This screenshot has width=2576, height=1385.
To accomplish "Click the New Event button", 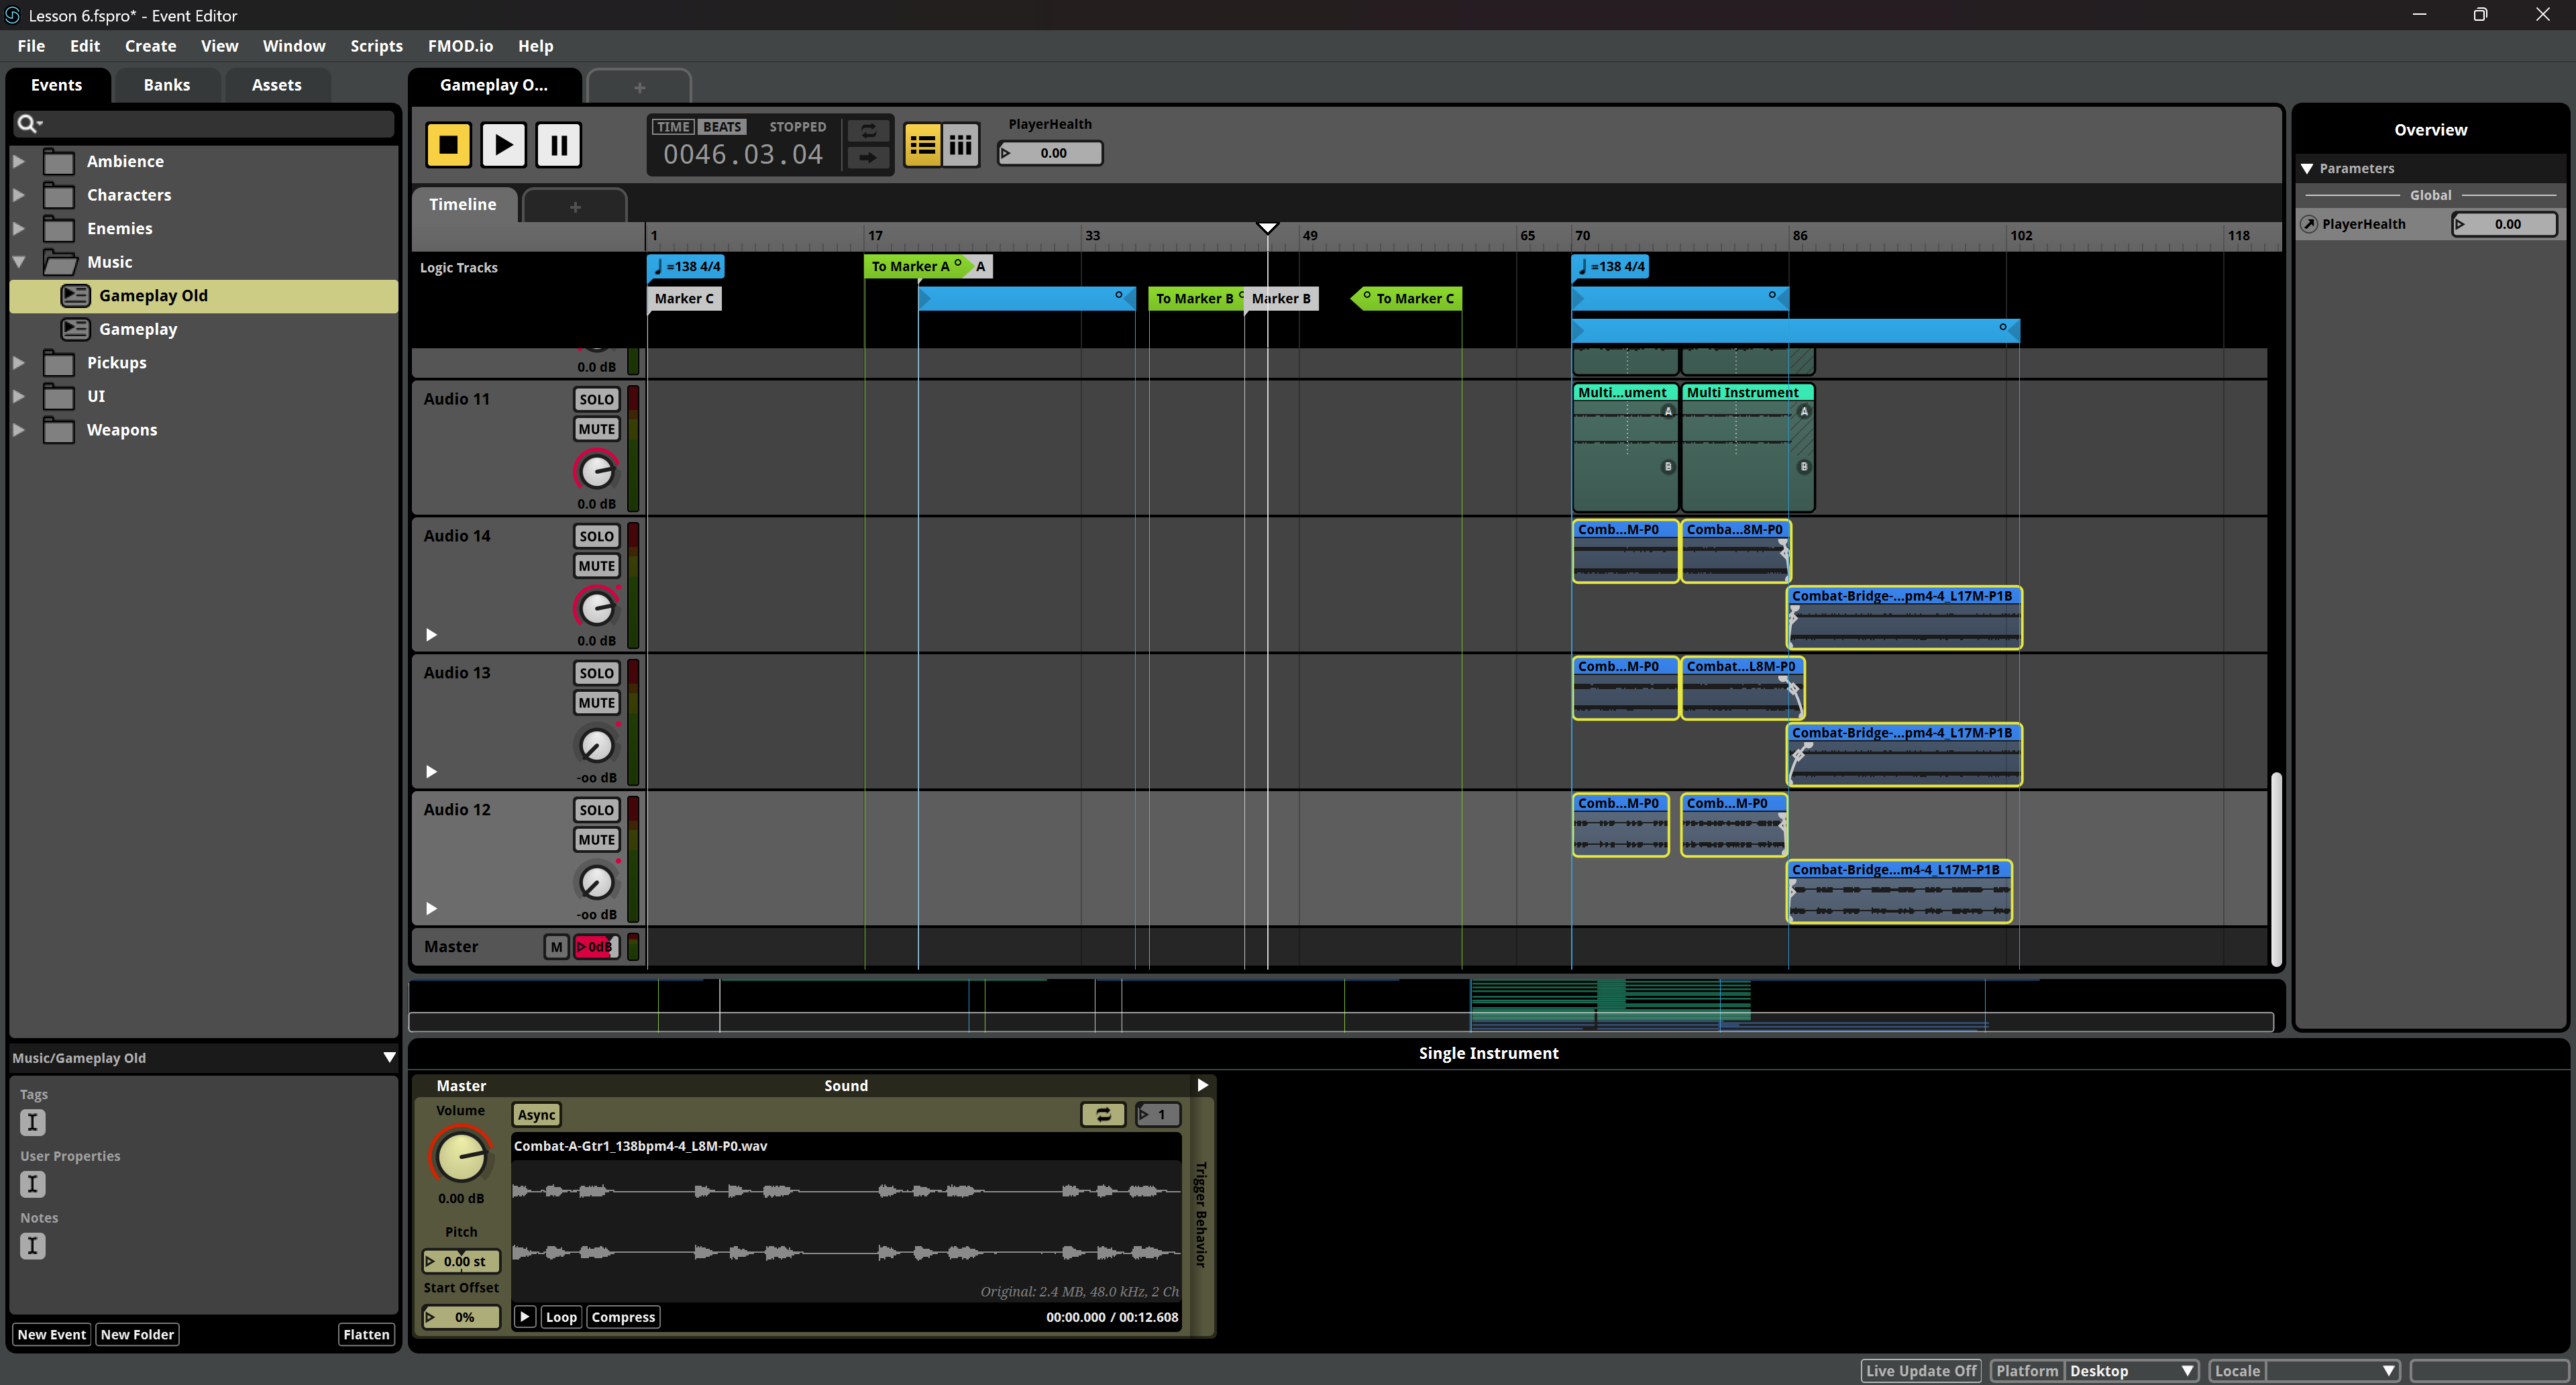I will (51, 1334).
